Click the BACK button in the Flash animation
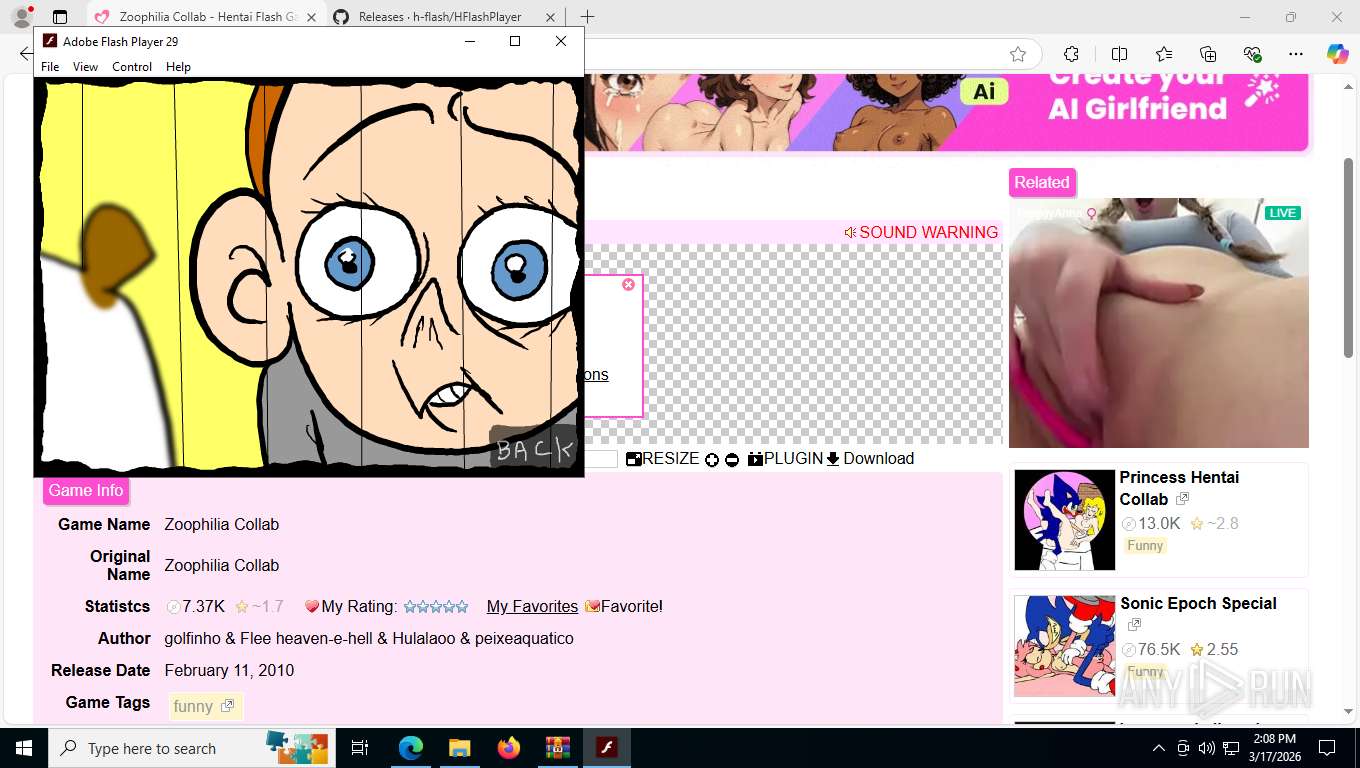The width and height of the screenshot is (1360, 768). (535, 448)
